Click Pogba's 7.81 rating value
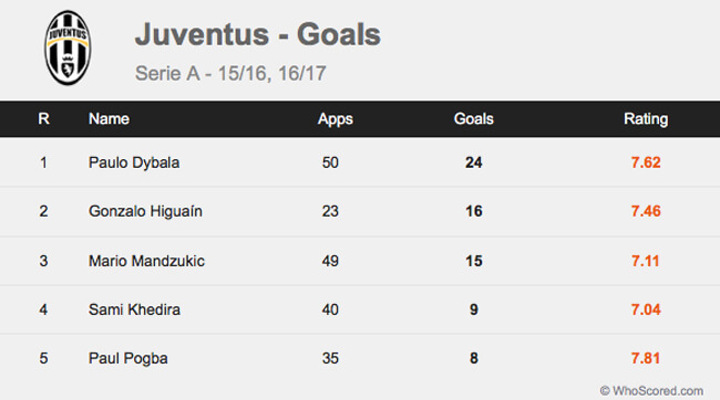This screenshot has height=400, width=720. click(645, 358)
